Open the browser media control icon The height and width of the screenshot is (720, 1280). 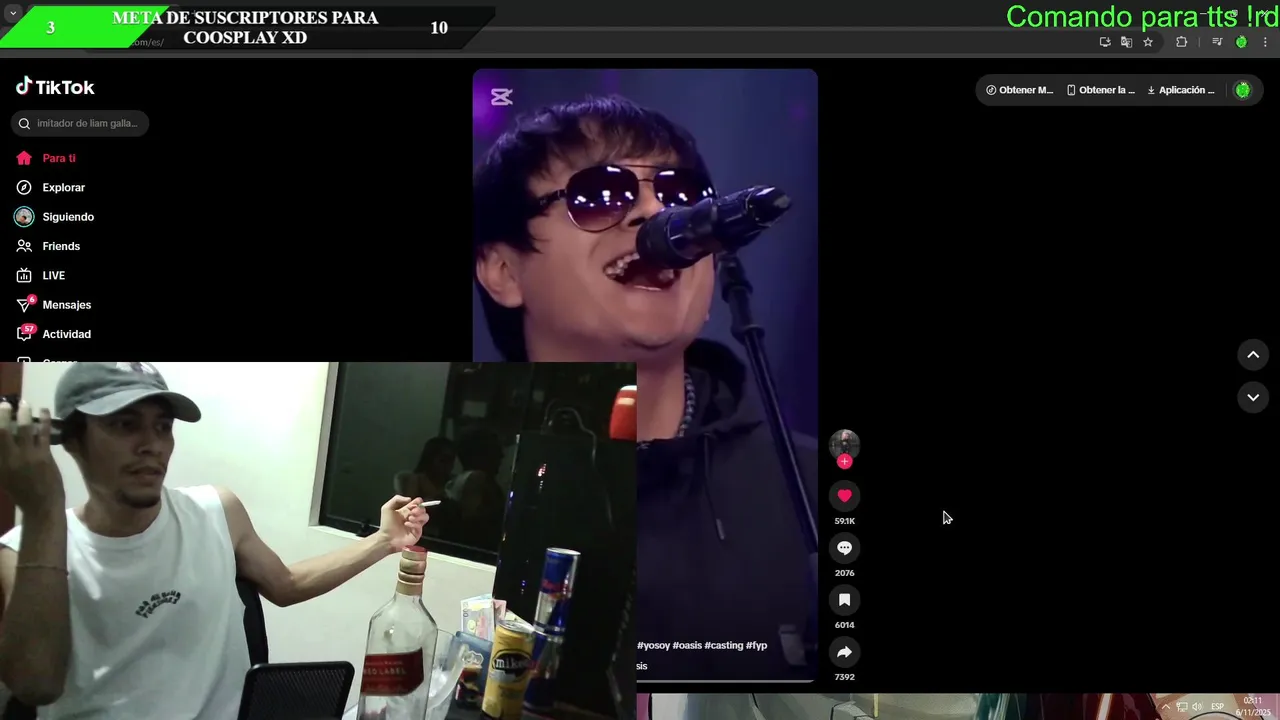click(x=1217, y=42)
